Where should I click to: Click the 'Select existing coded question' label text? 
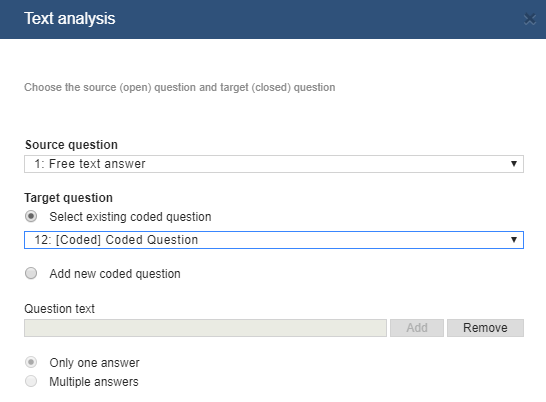[x=130, y=217]
